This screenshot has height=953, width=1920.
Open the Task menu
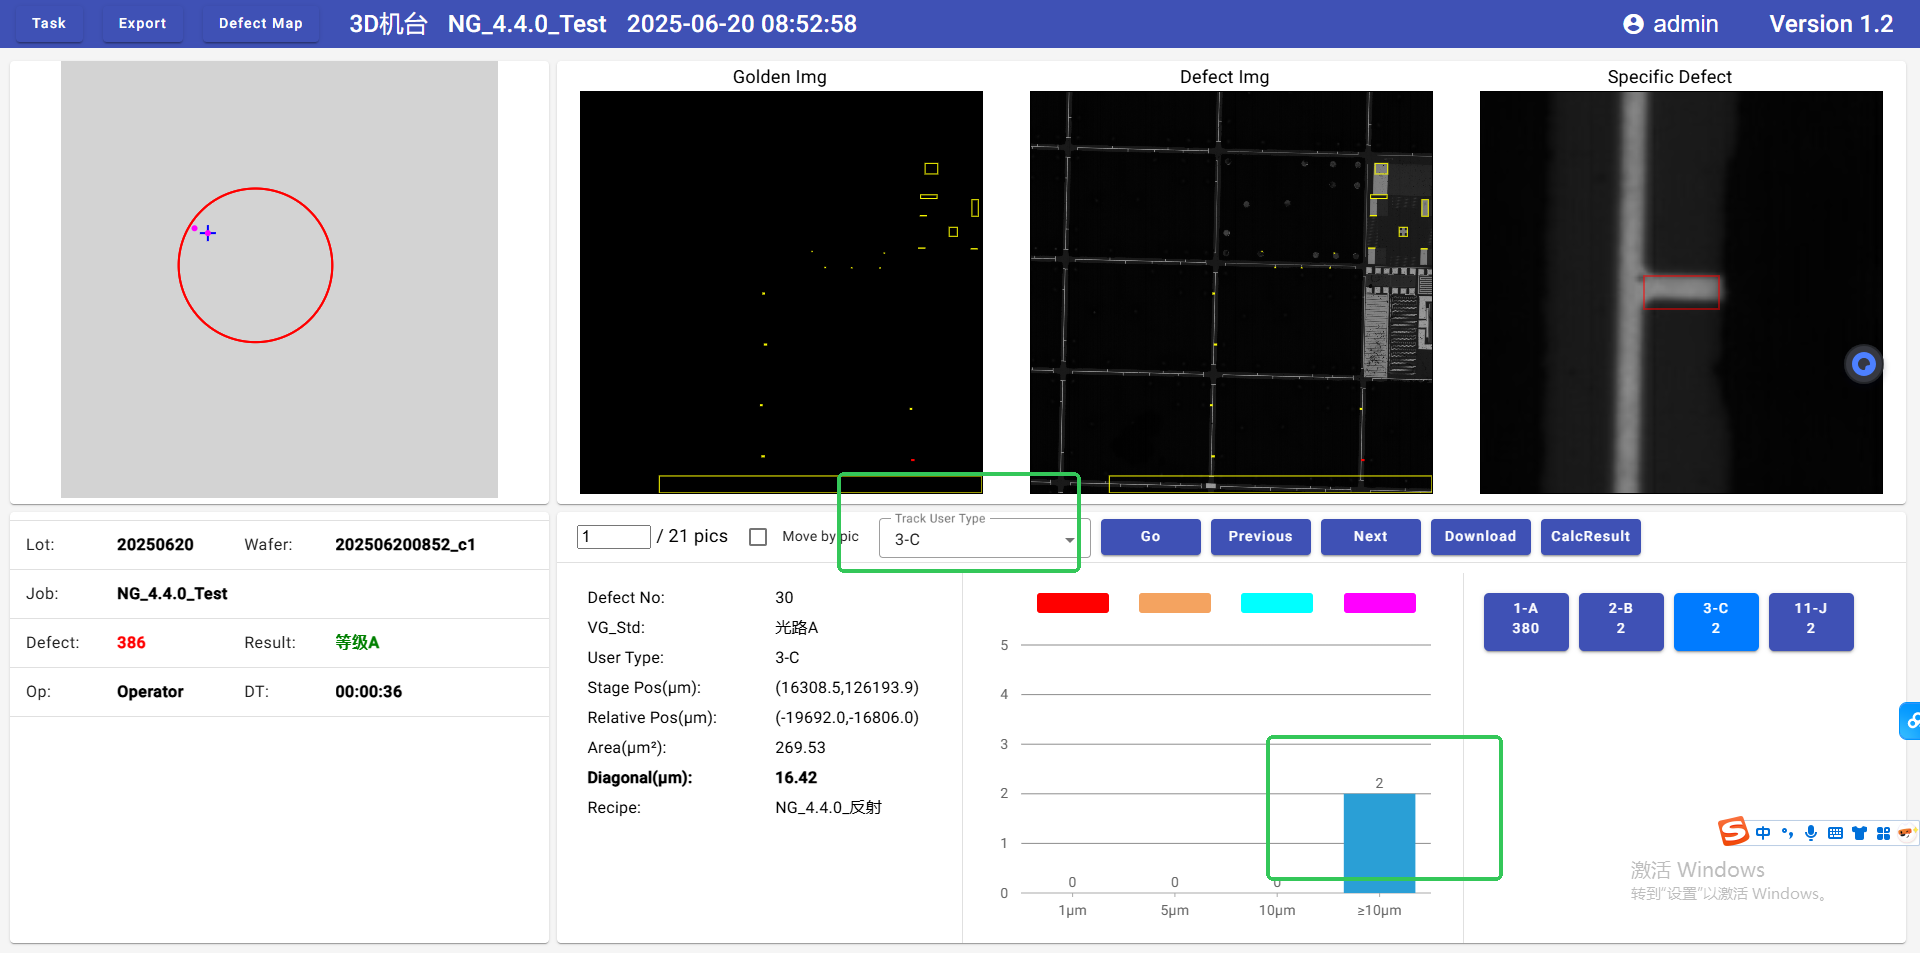48,23
